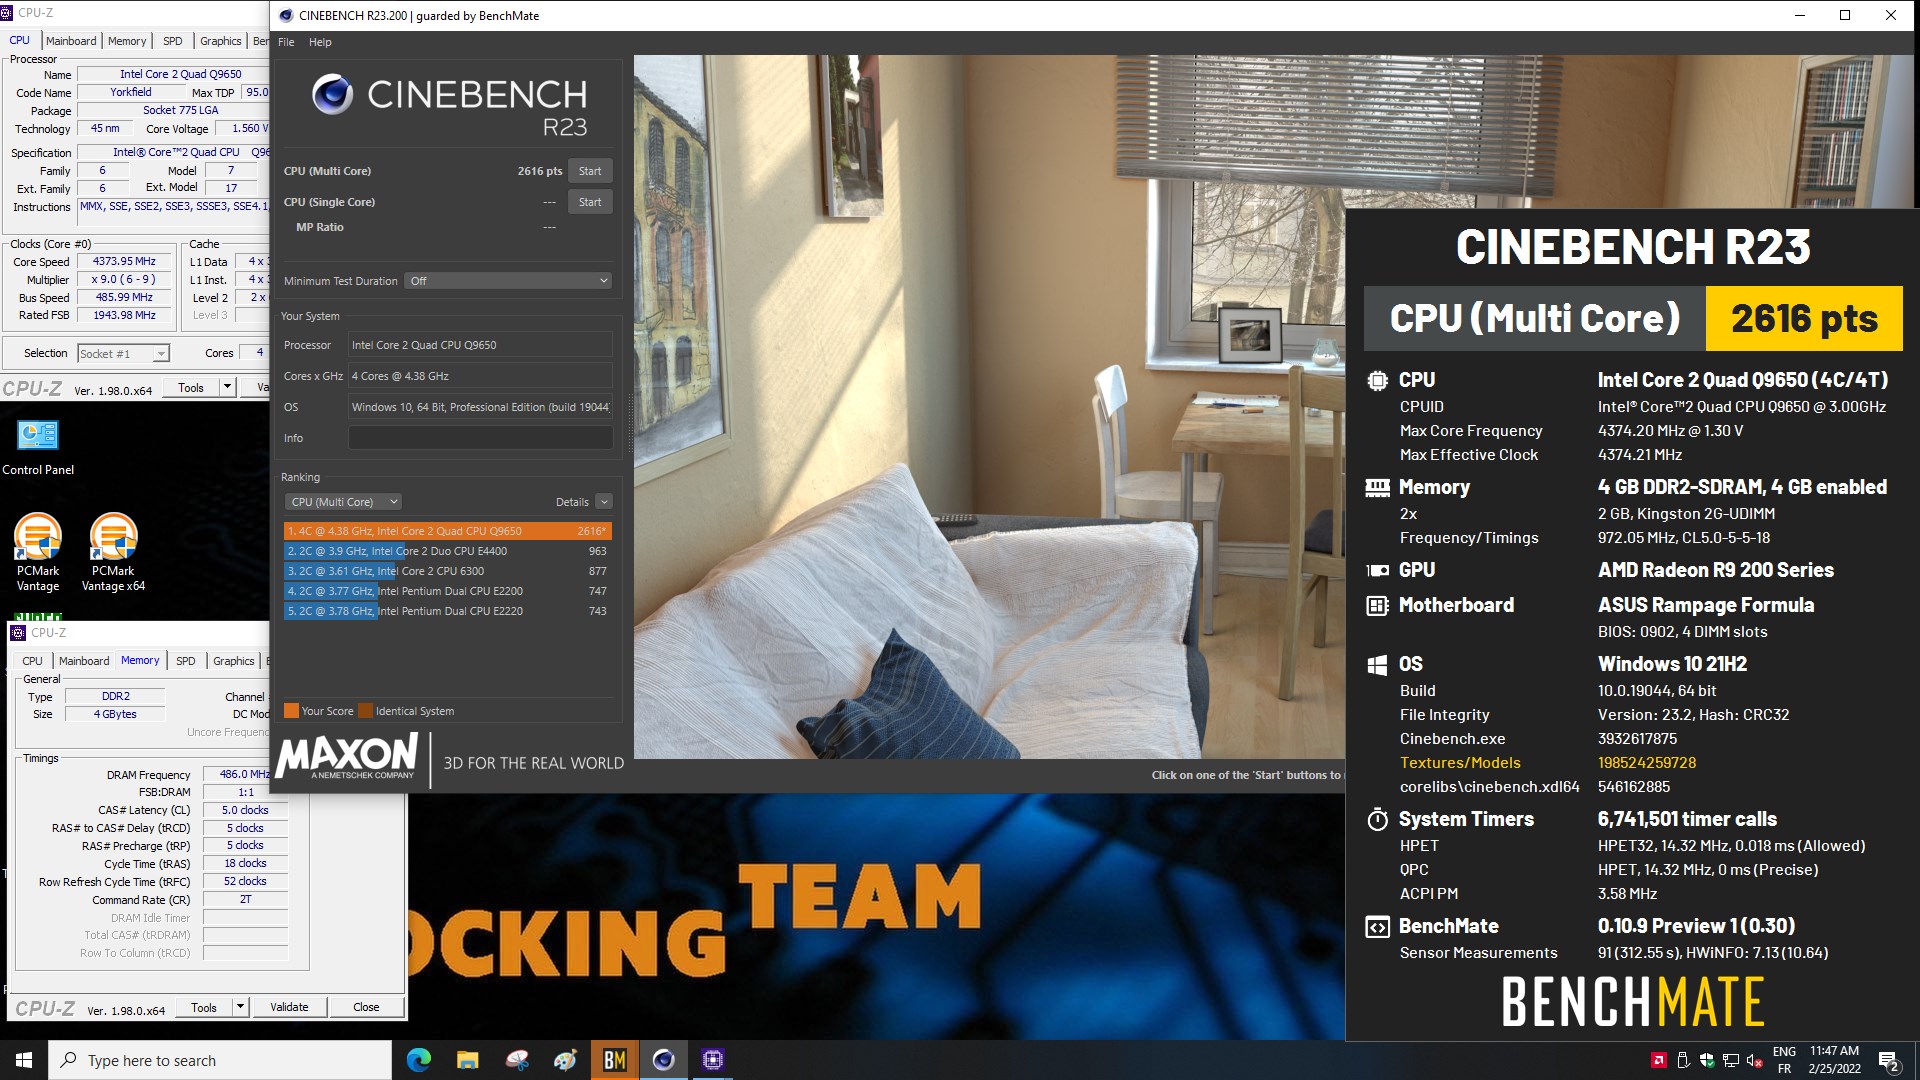Open the notification center icon
Viewport: 1920px width, 1080px height.
(x=1889, y=1060)
